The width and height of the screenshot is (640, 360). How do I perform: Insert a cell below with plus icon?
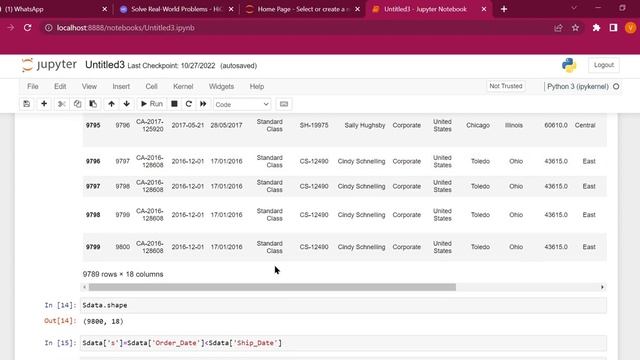(44, 104)
